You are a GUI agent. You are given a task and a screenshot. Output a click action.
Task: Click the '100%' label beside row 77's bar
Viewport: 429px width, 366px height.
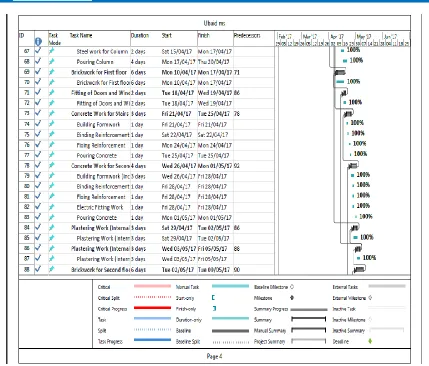pyautogui.click(x=360, y=154)
